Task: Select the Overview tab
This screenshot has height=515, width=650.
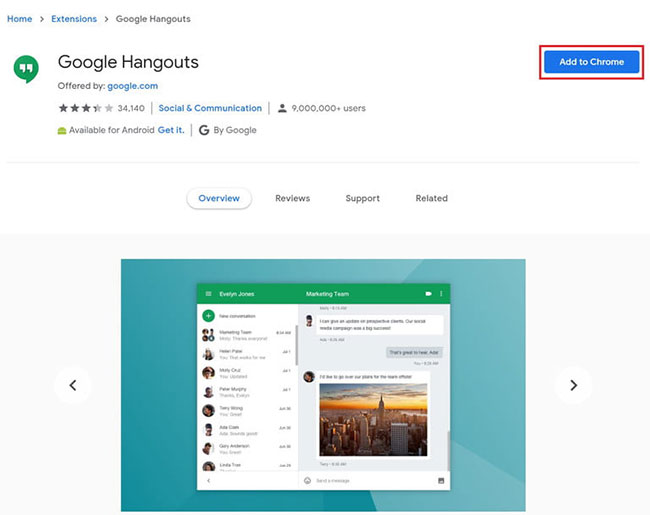Action: [x=219, y=198]
